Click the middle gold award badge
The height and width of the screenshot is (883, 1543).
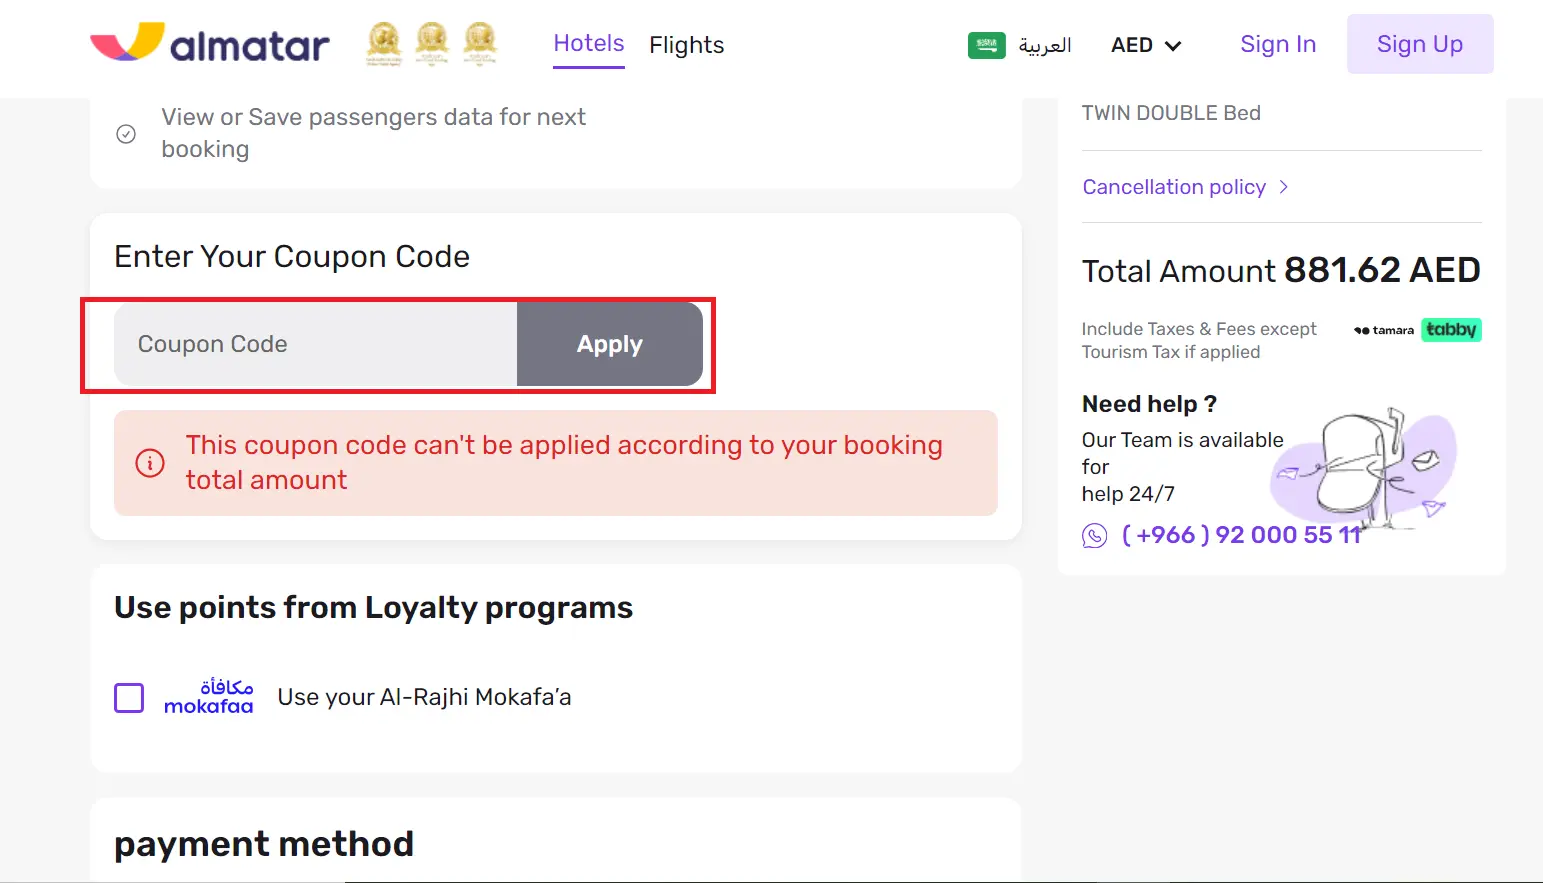[x=432, y=44]
